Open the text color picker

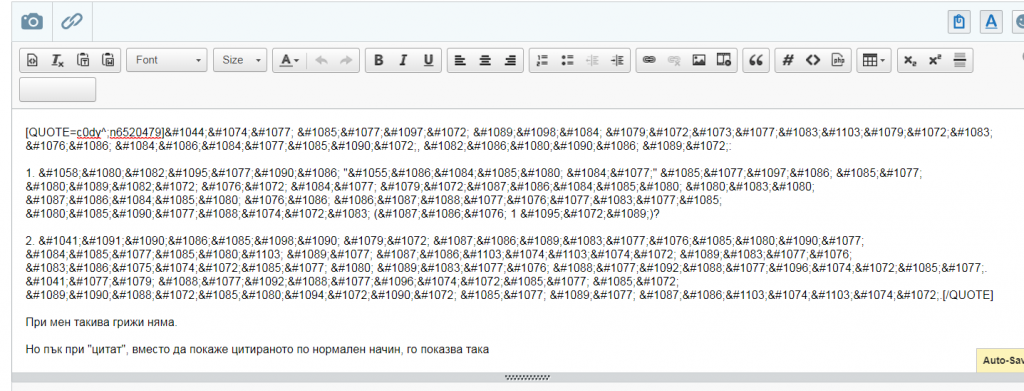click(289, 60)
